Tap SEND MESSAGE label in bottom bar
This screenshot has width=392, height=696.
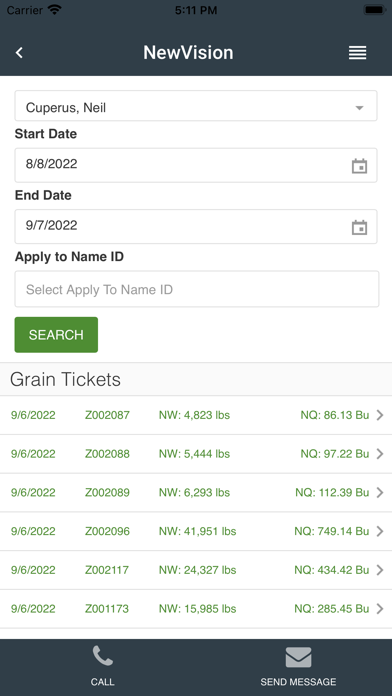point(298,682)
